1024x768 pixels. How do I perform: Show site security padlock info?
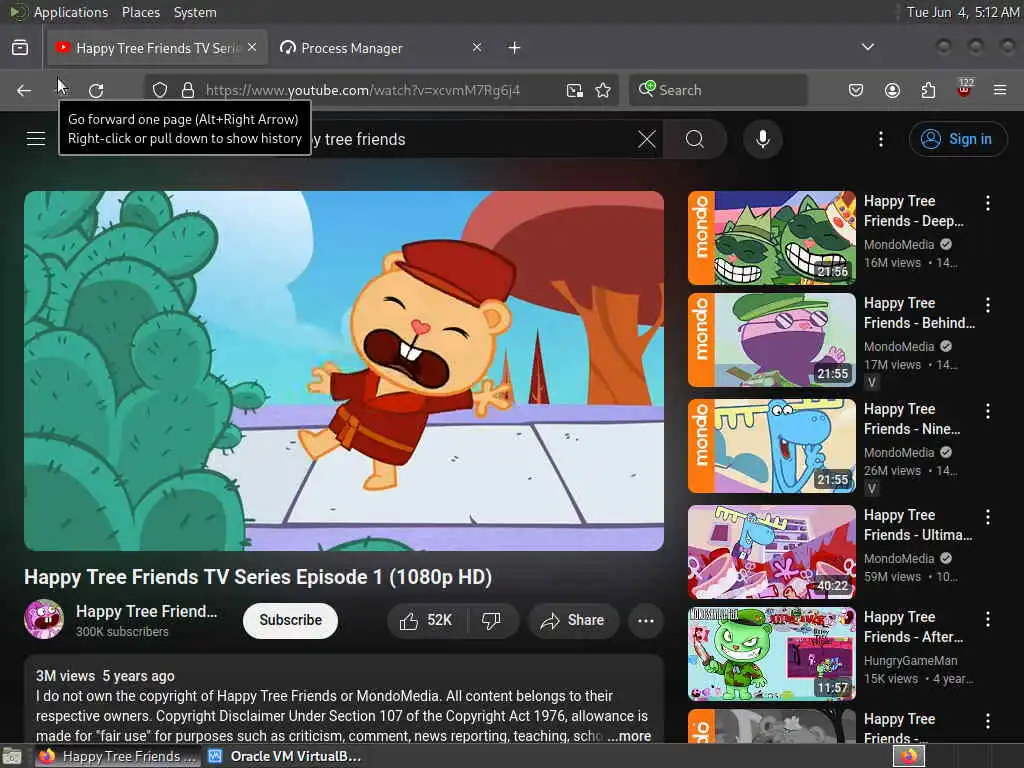coord(188,90)
